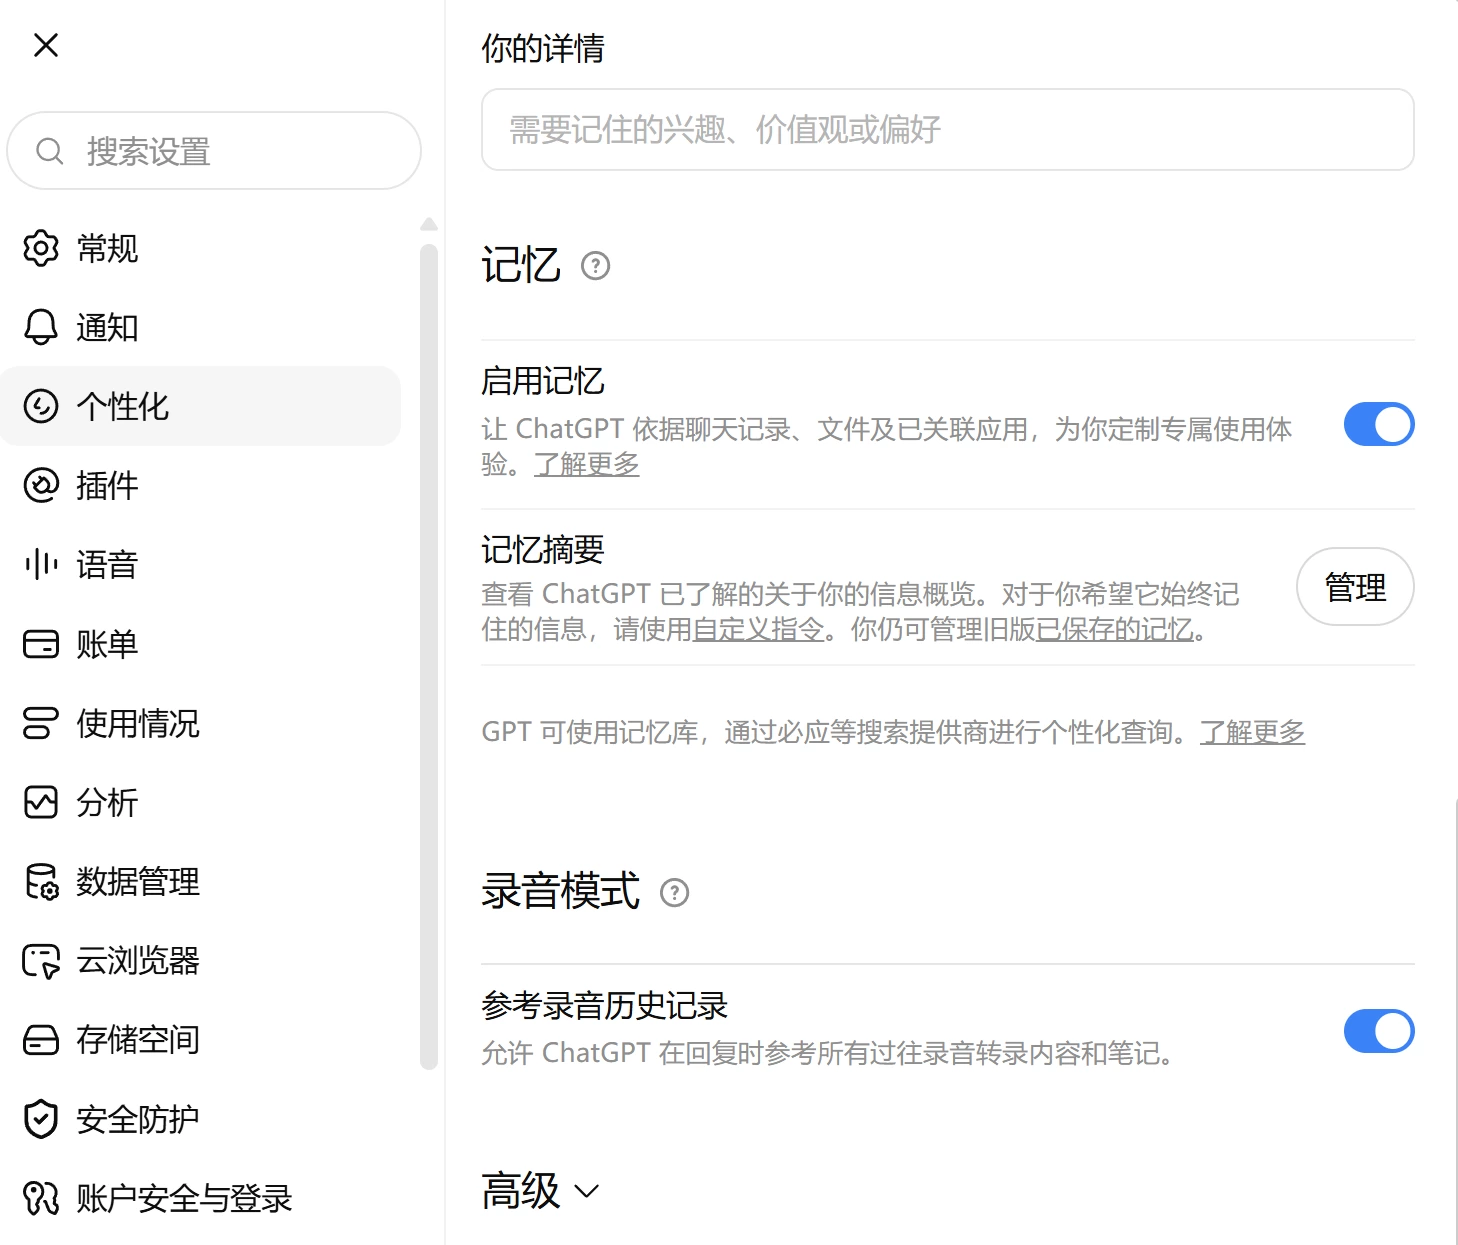Click the 个性化 sidebar icon

(41, 406)
